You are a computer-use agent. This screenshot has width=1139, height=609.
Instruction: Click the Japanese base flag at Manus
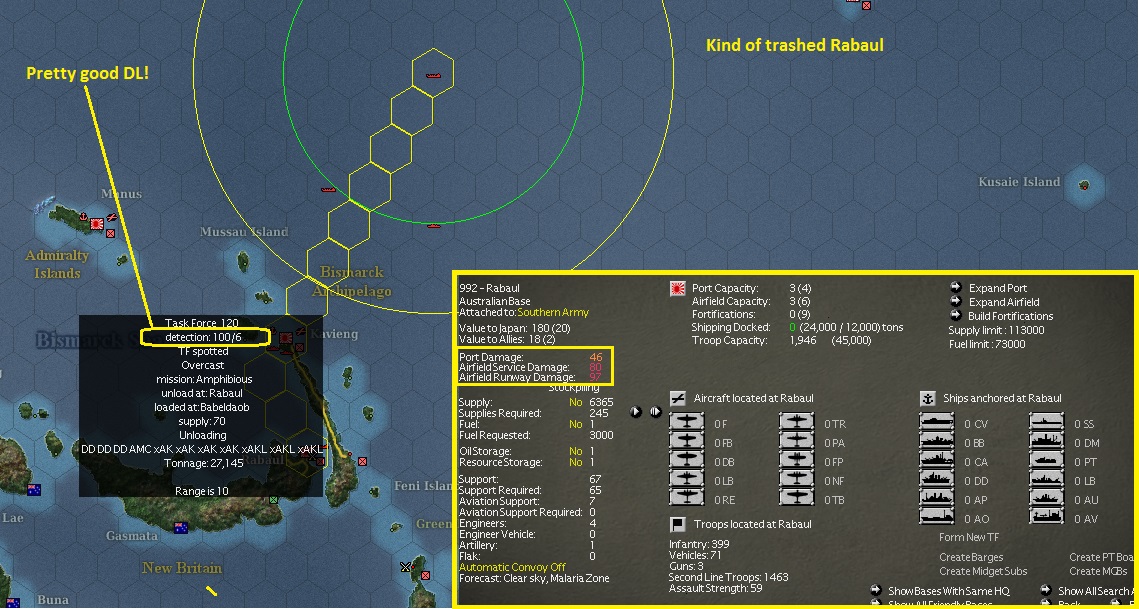pyautogui.click(x=96, y=224)
